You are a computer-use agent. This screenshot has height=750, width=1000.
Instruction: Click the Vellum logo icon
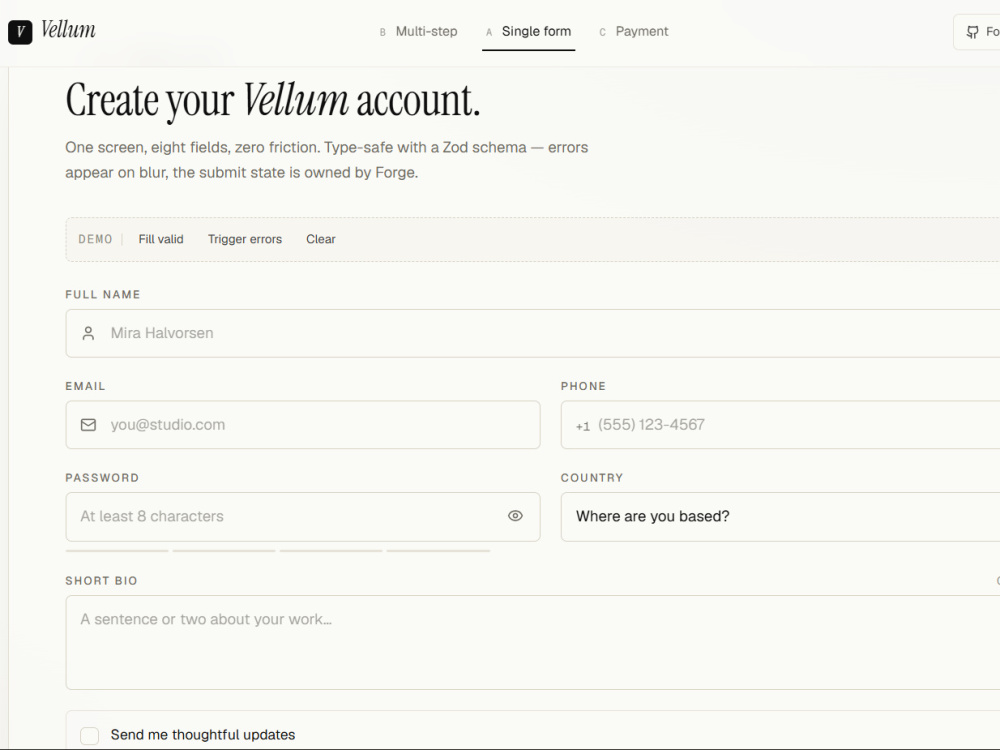click(20, 32)
